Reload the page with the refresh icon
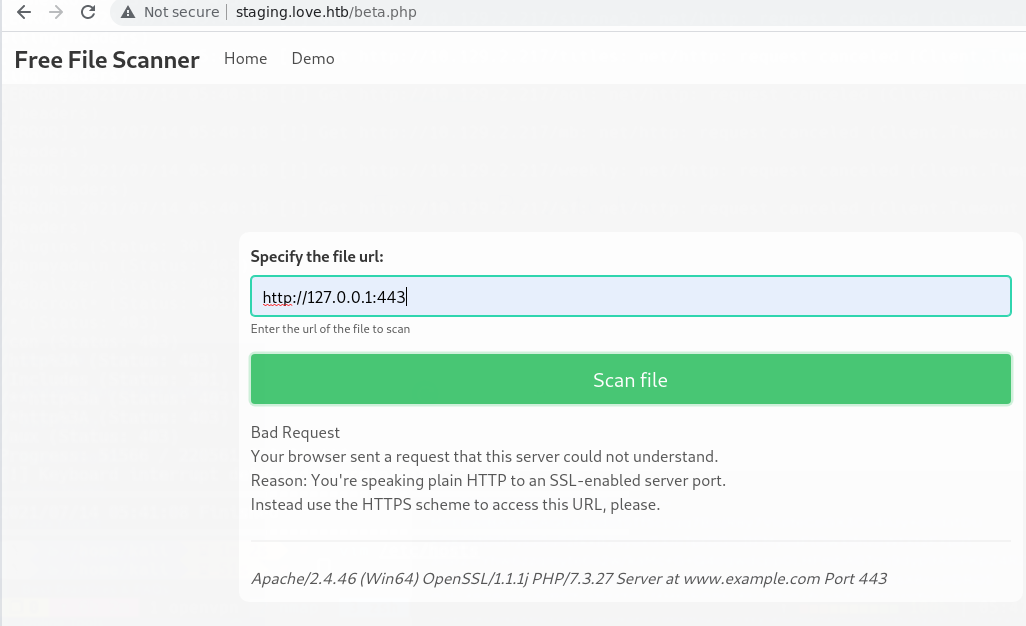1026x626 pixels. coord(88,12)
